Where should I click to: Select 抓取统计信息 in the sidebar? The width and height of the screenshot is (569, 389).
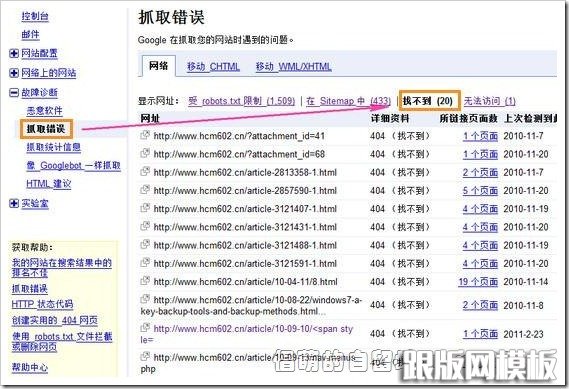pos(54,147)
